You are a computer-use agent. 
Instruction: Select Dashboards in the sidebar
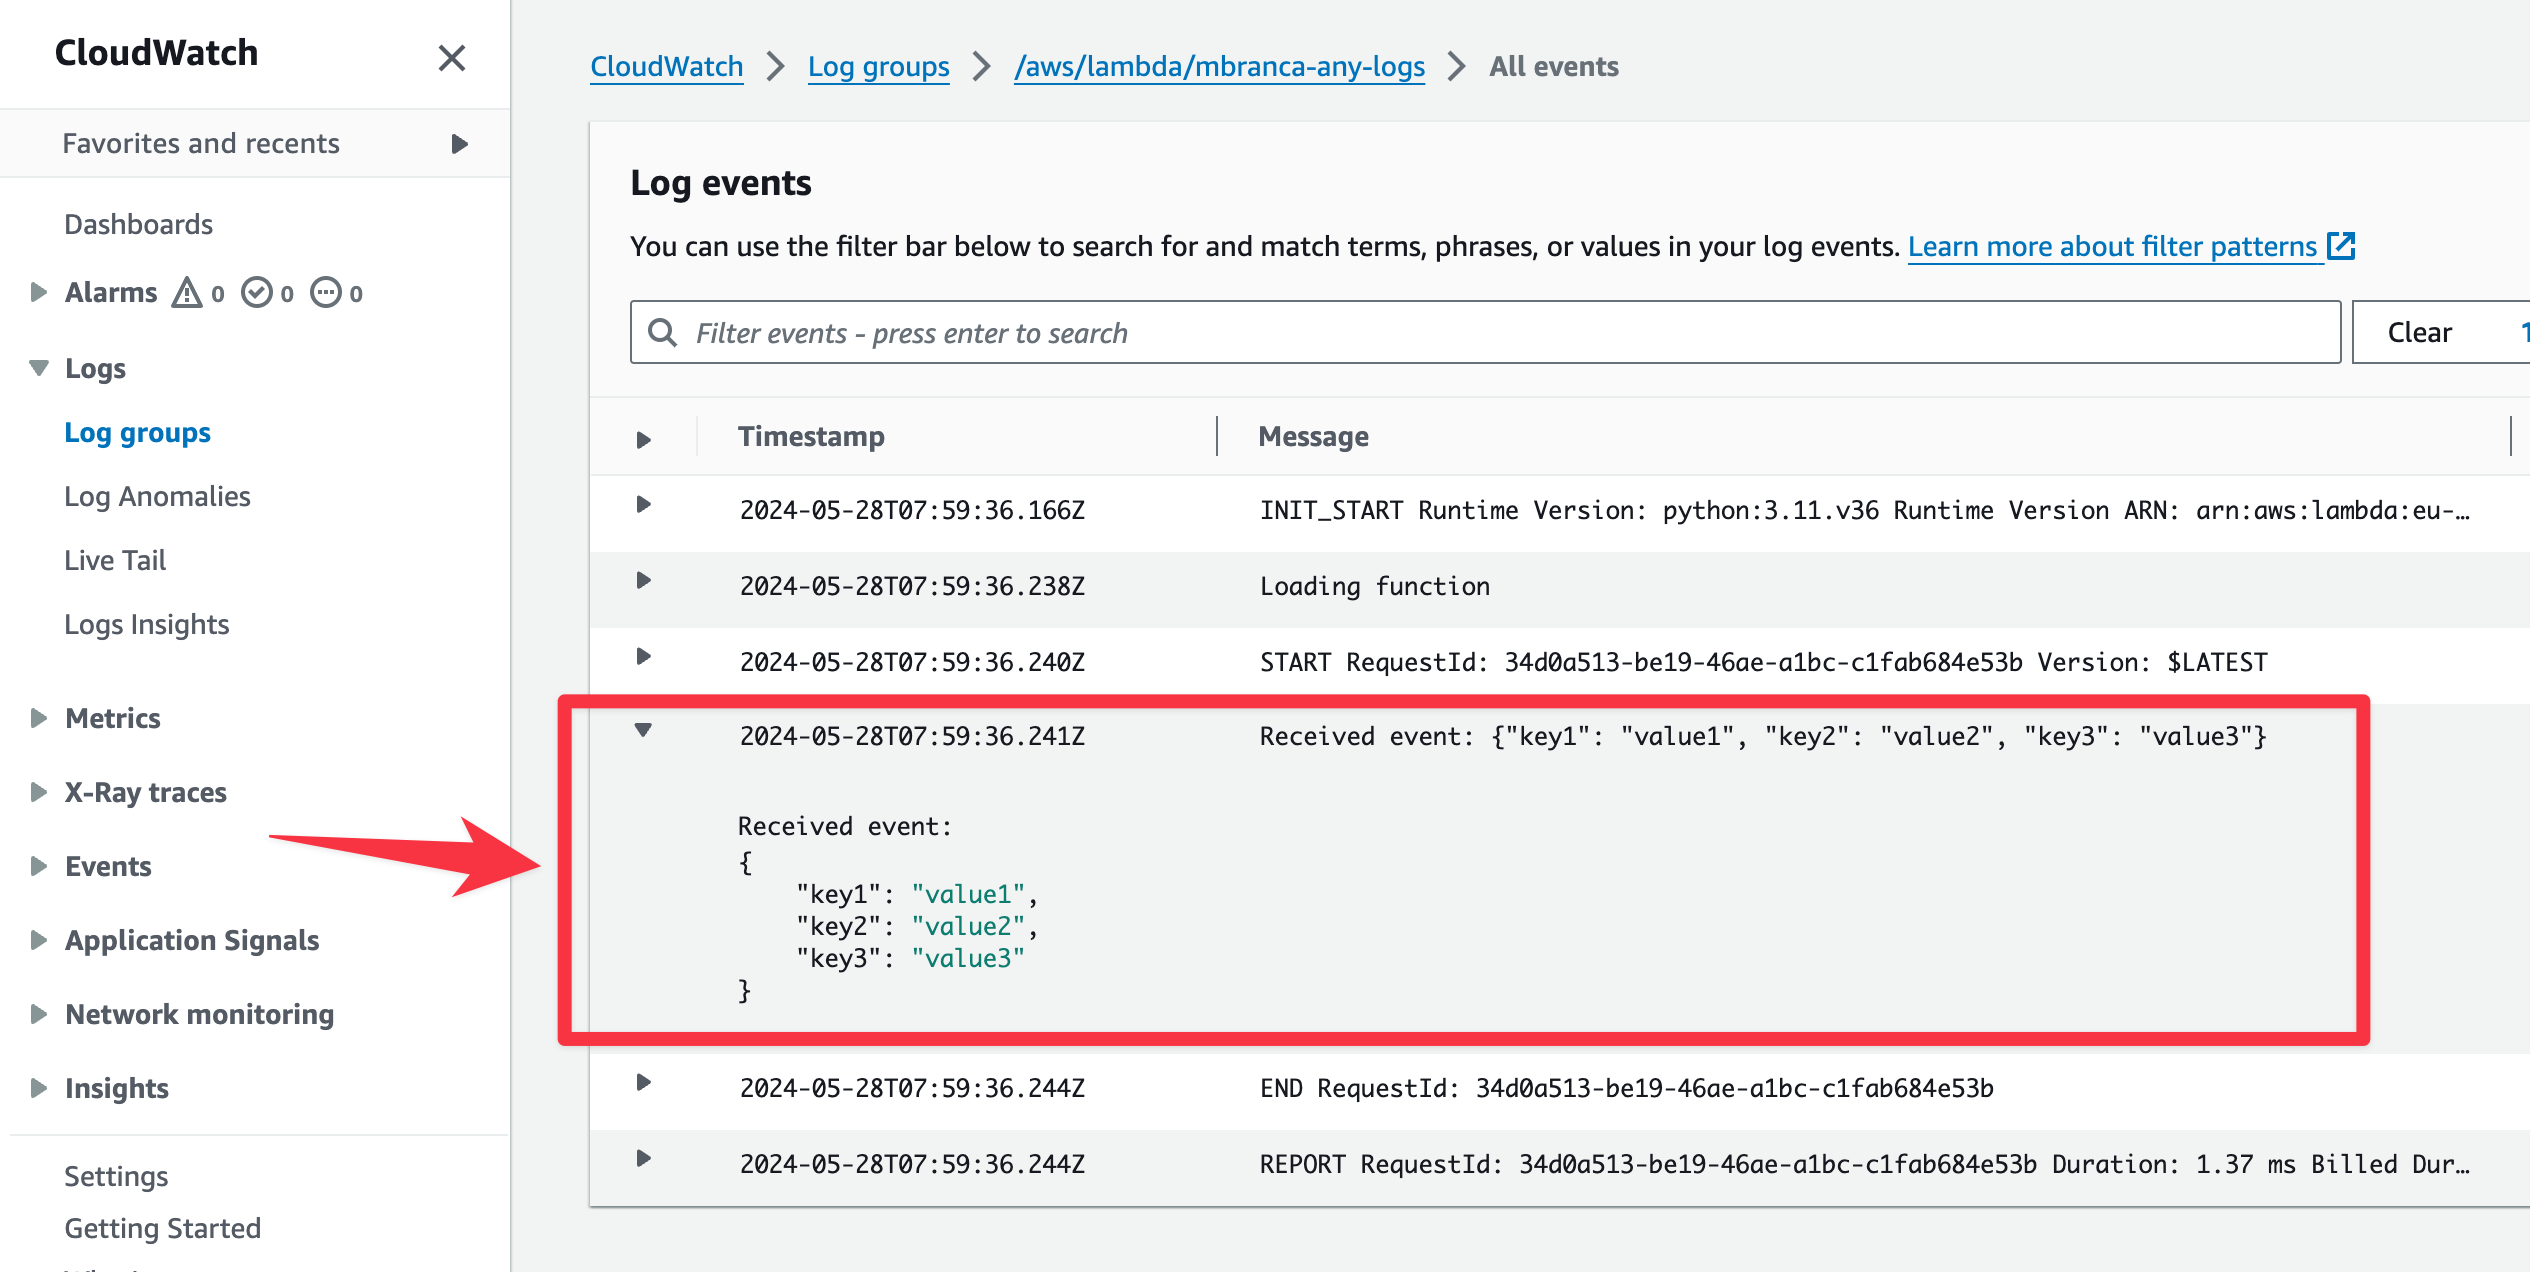(x=139, y=224)
